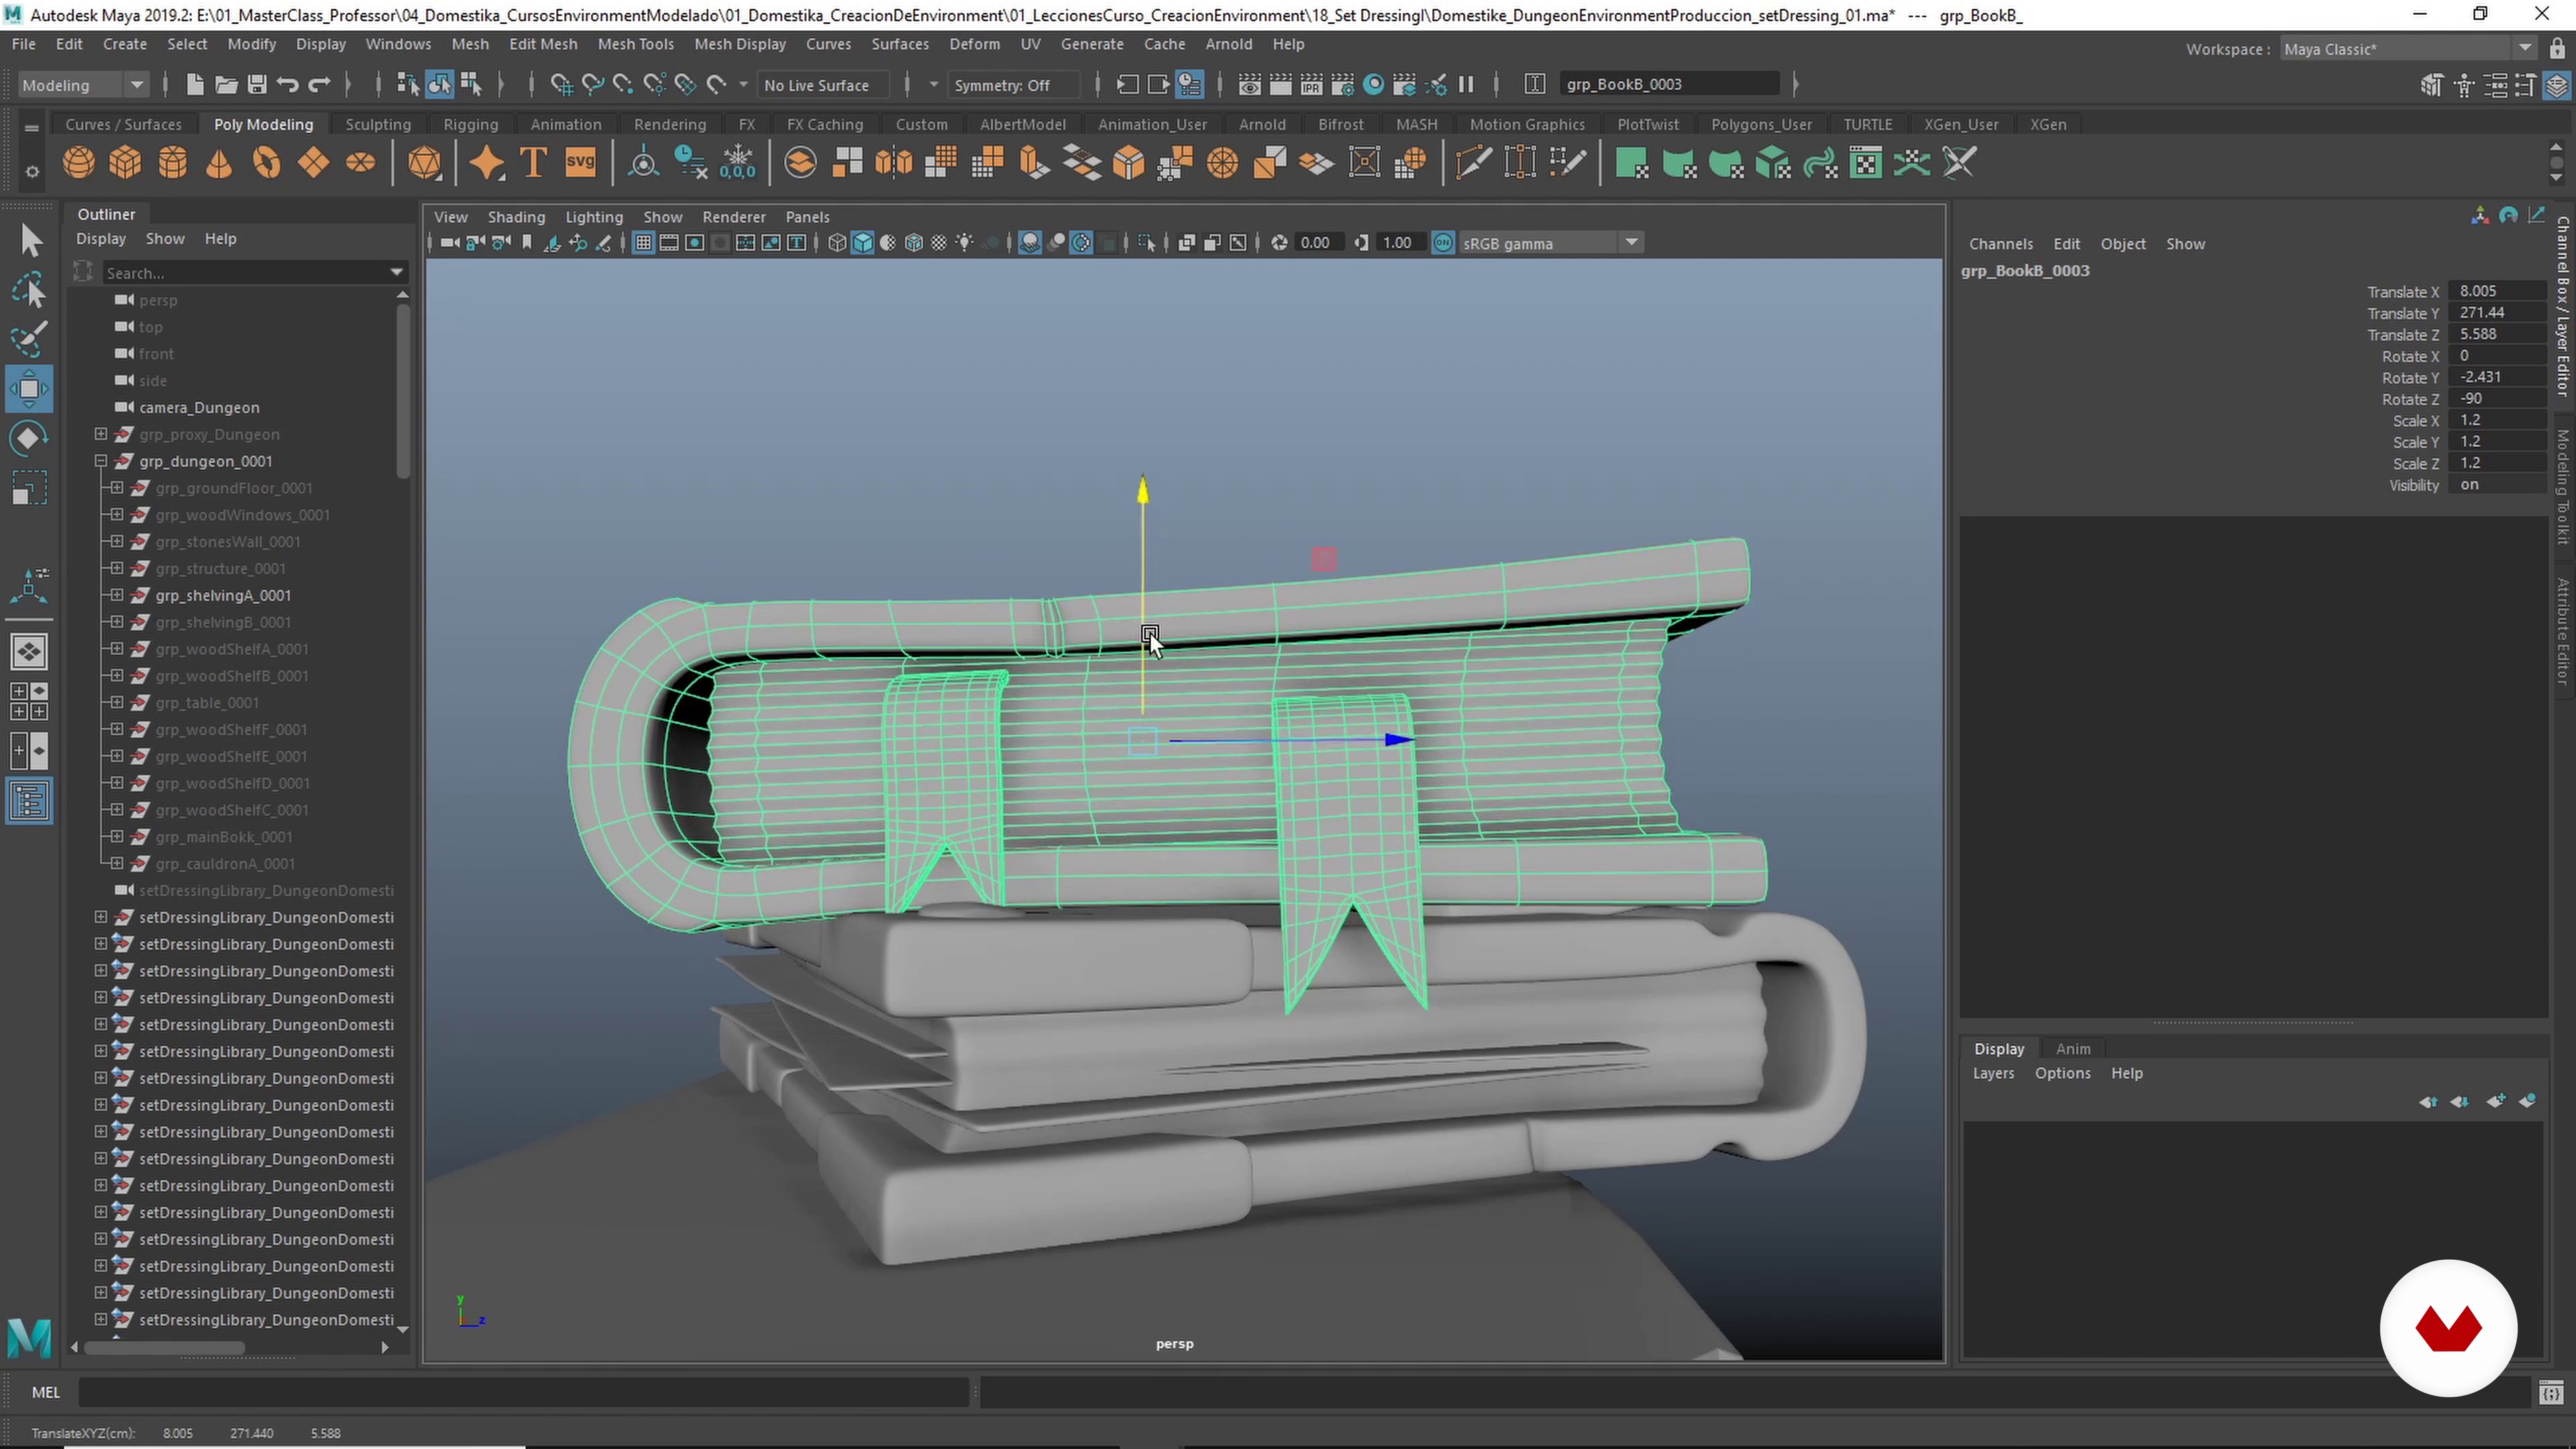Viewport: 2576px width, 1449px height.
Task: Open Script Editor icon beside command line
Action: point(2551,1392)
